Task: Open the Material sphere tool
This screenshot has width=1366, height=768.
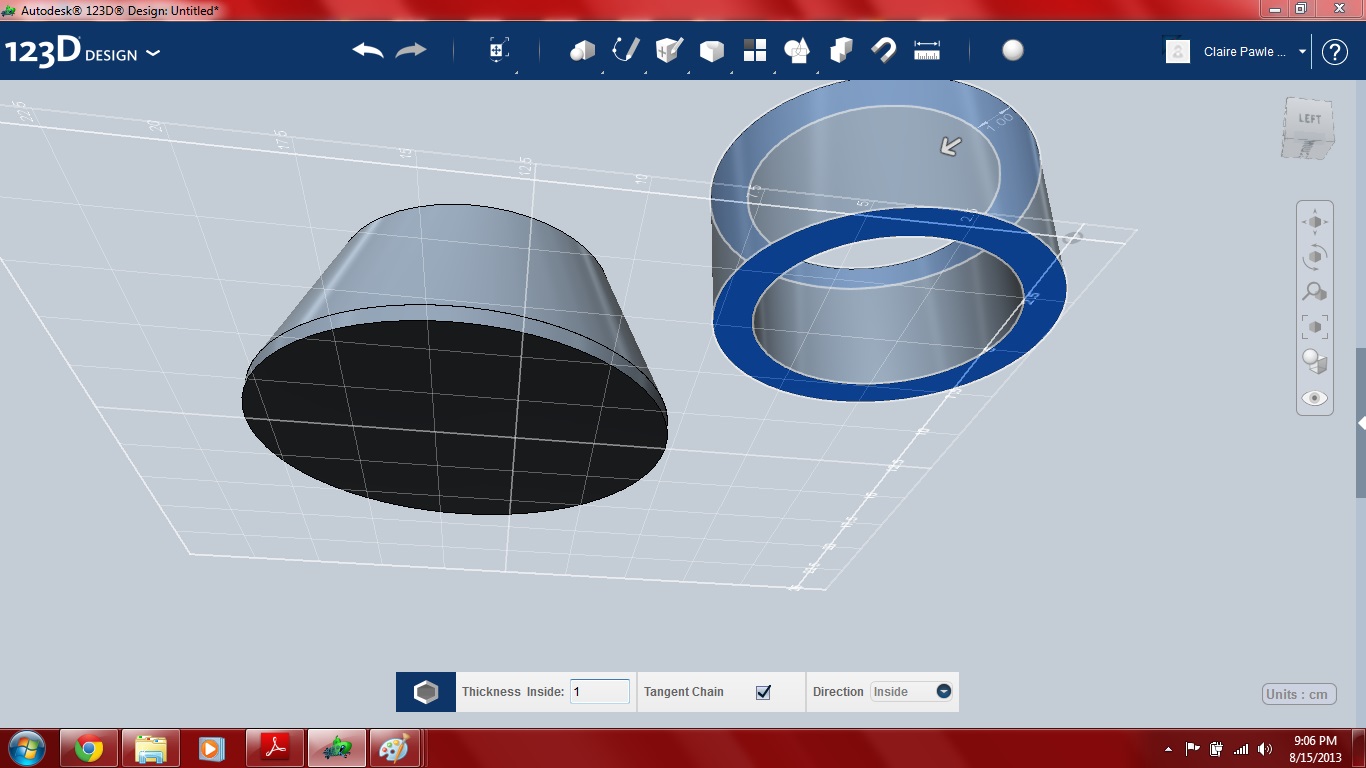Action: pyautogui.click(x=1013, y=50)
